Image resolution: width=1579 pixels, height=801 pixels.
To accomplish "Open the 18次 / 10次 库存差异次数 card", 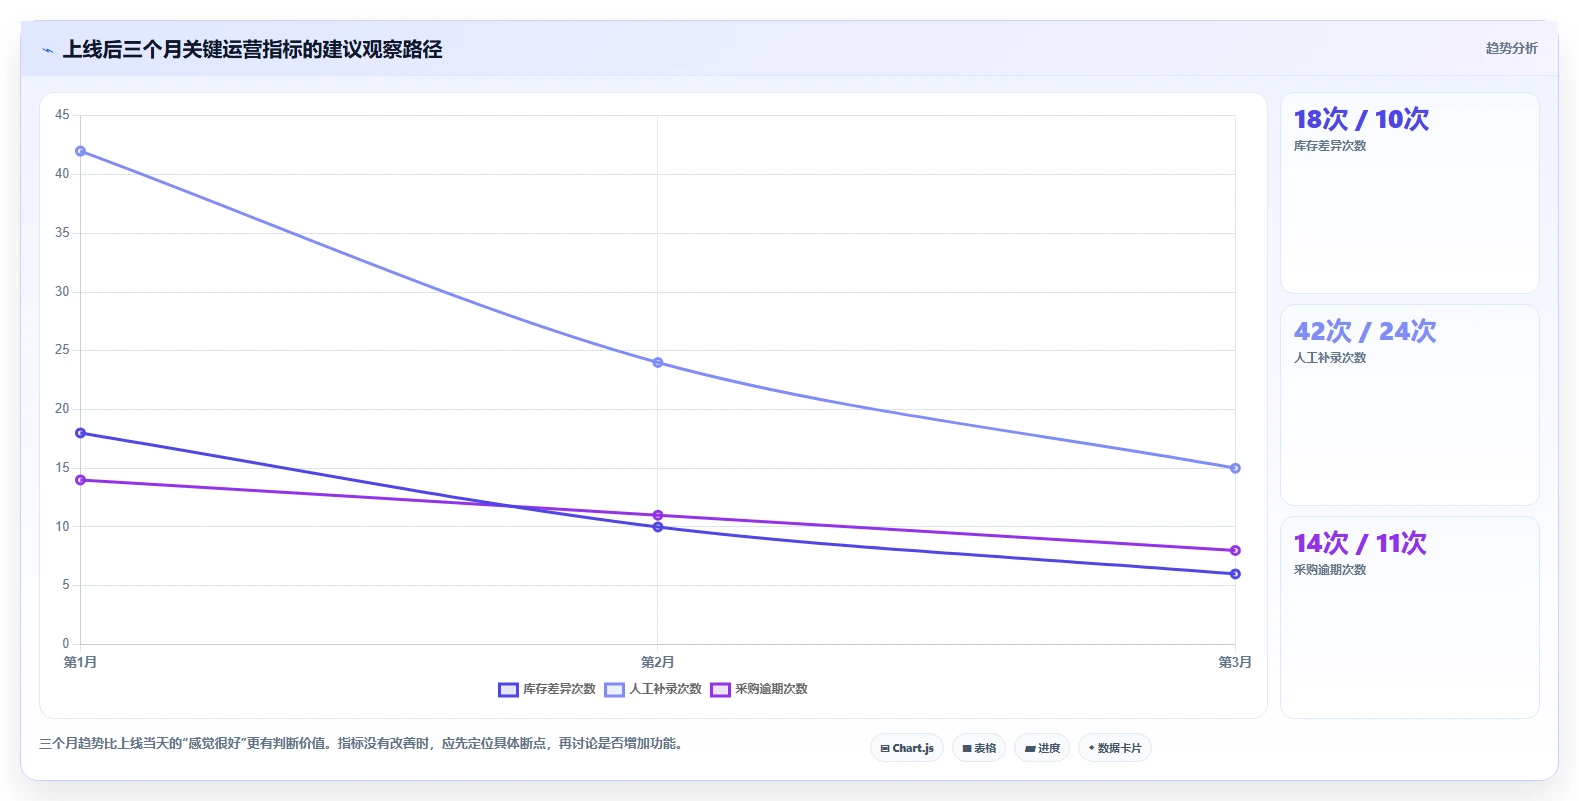I will point(1410,193).
